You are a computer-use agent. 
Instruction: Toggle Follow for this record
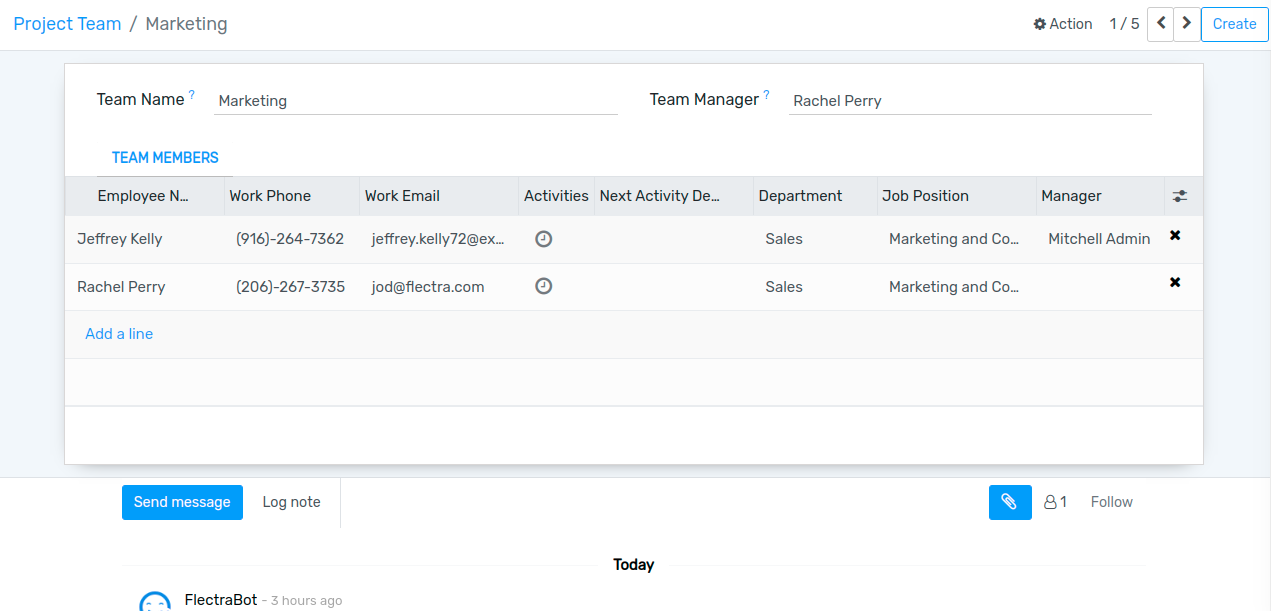[1111, 502]
